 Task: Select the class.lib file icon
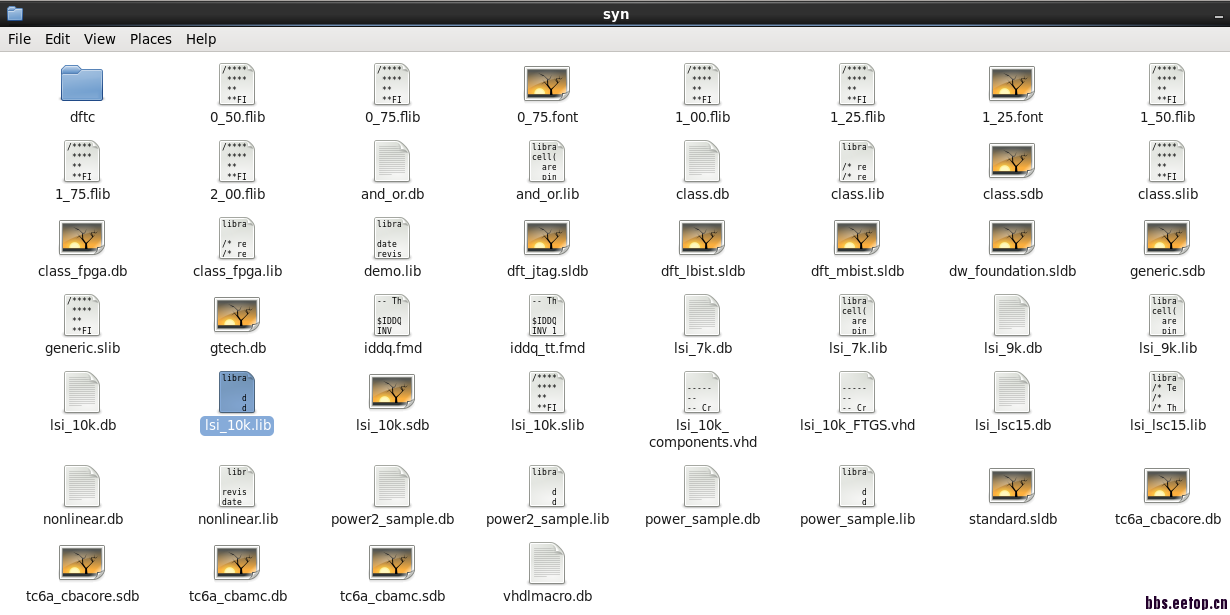coord(857,161)
